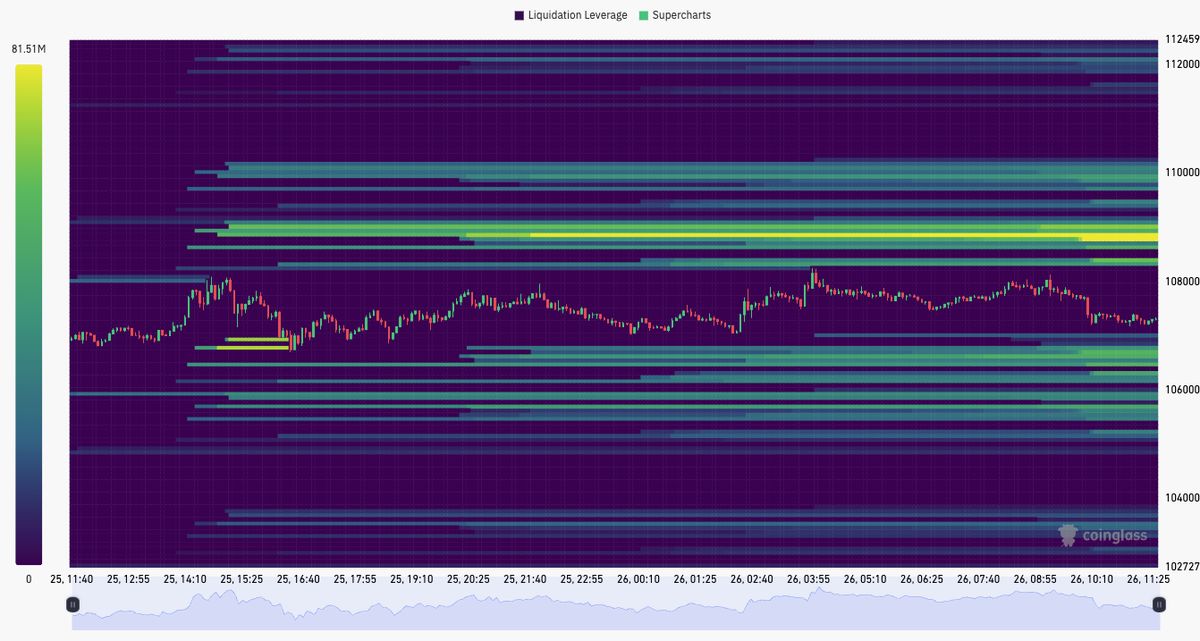
Task: Click the mini price overview area chart
Action: pyautogui.click(x=616, y=609)
